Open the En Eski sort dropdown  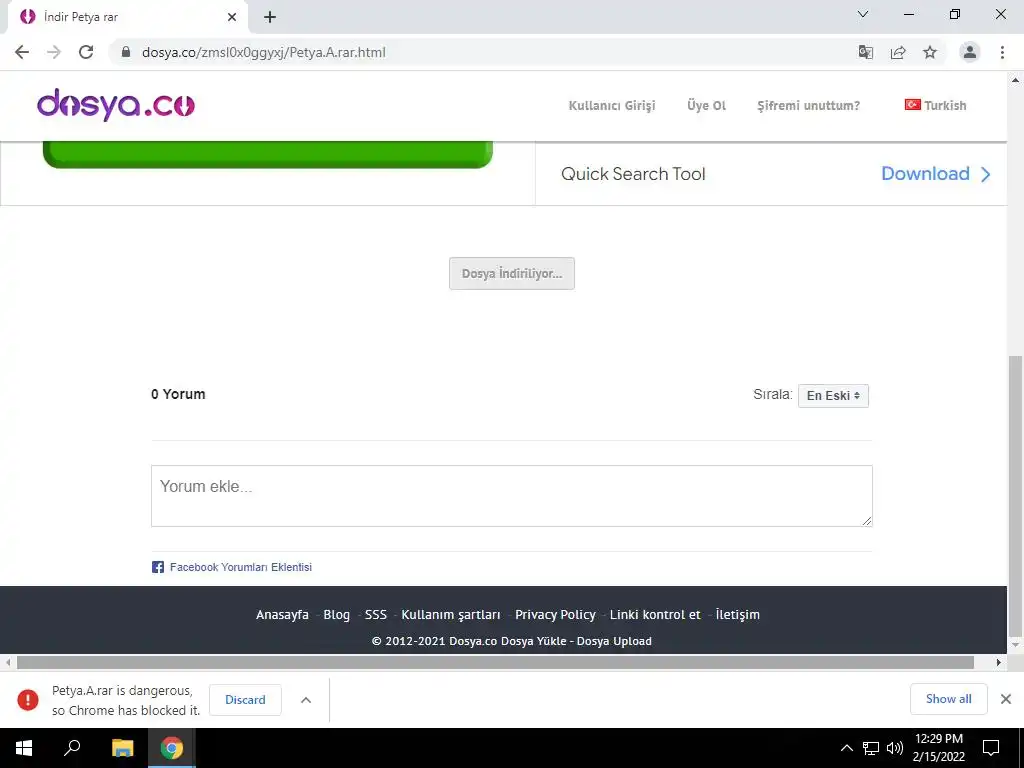pos(833,396)
